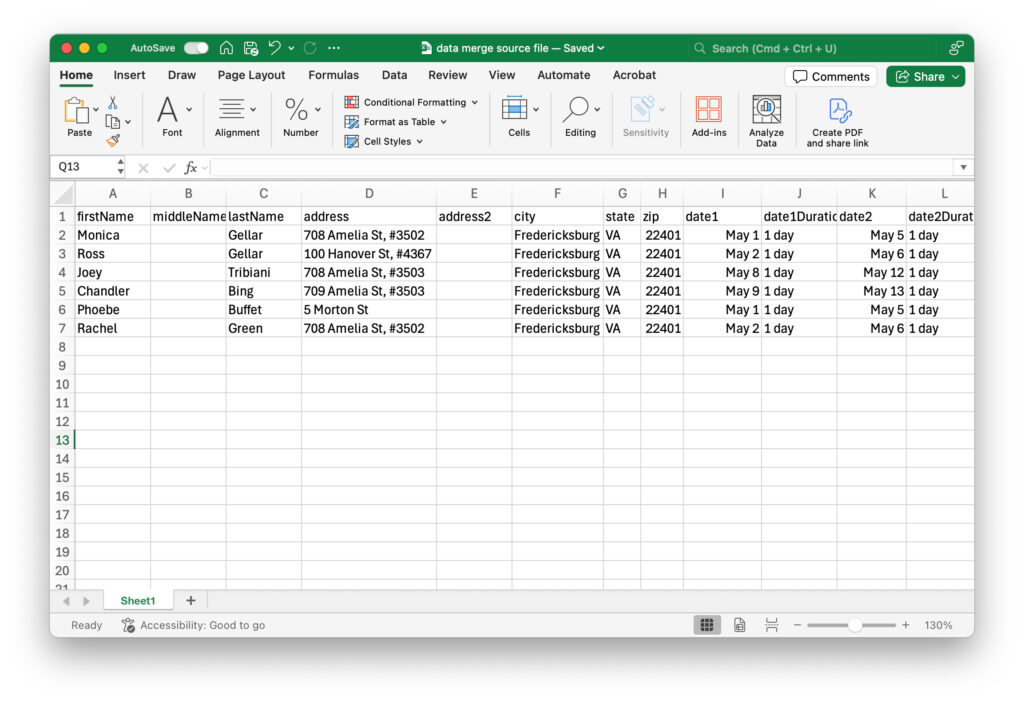Open the Paste options dropdown arrow
1024x703 pixels.
click(96, 110)
